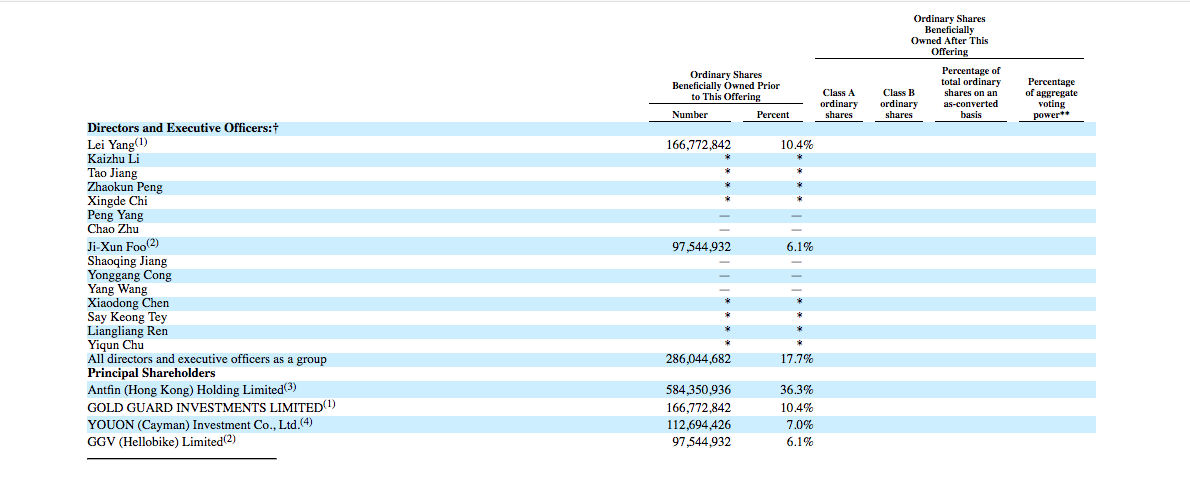Viewport: 1190px width, 483px height.
Task: Click 'Percentage of aggregate voting power' header
Action: coord(1051,99)
